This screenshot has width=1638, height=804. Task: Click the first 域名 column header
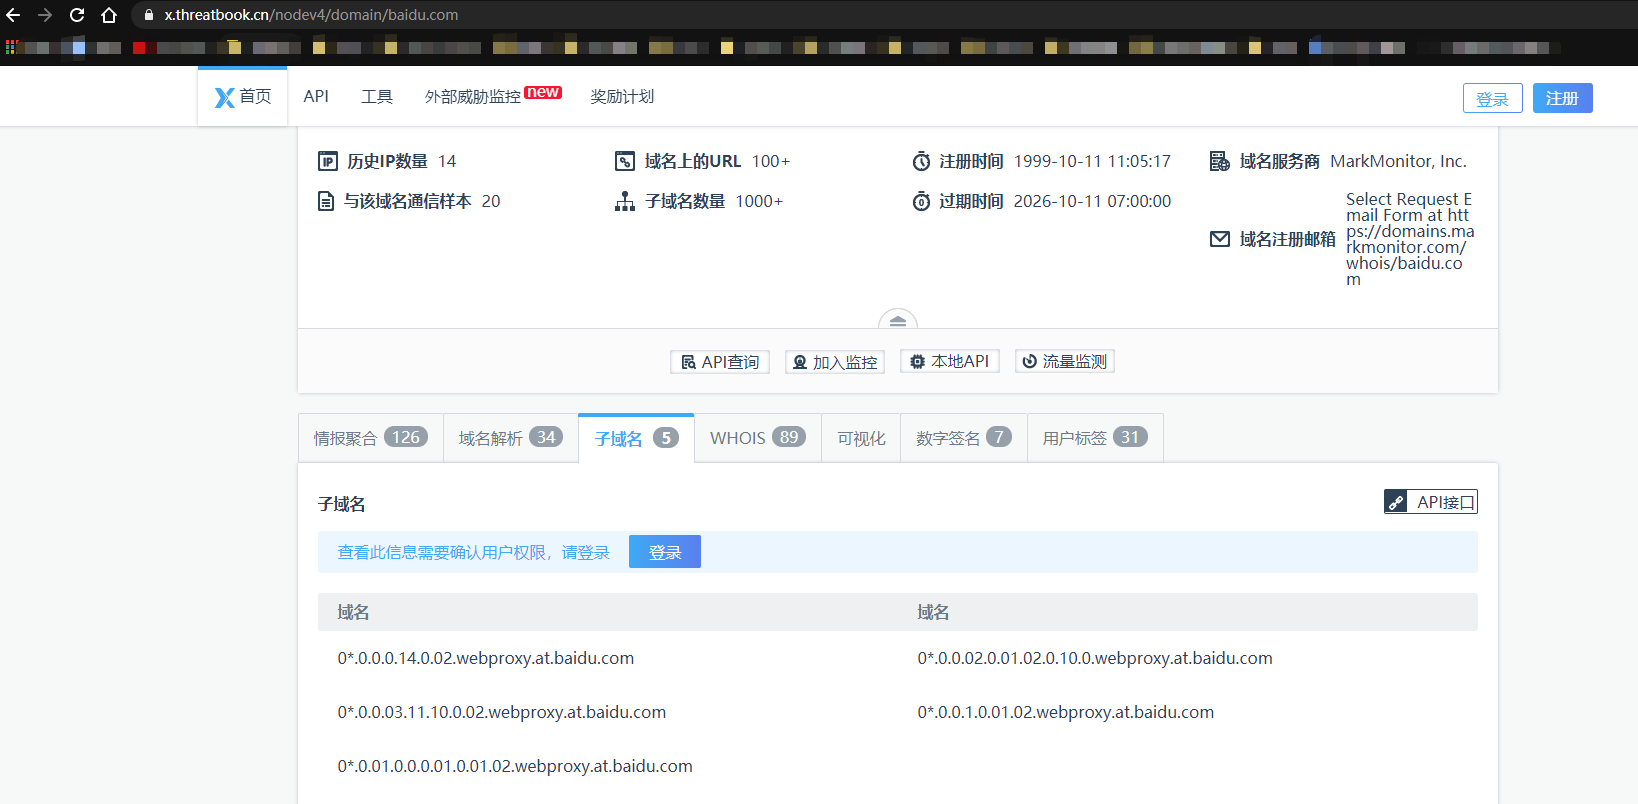point(353,612)
